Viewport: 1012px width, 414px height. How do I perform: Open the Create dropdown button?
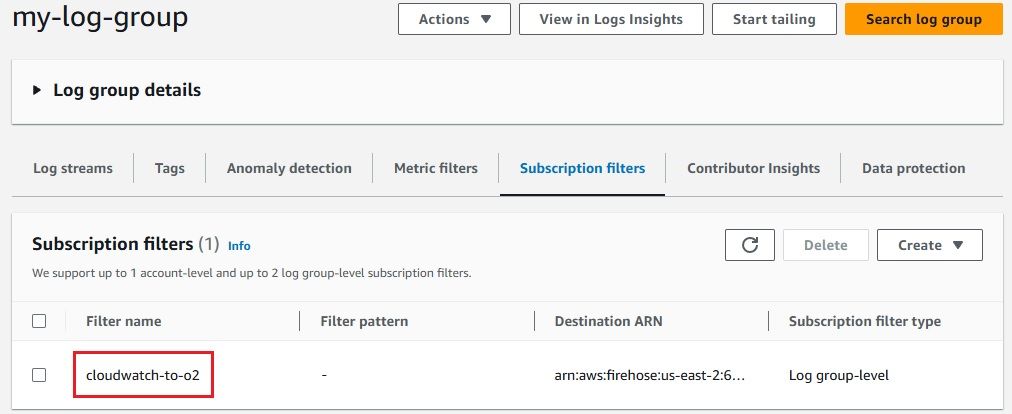[x=929, y=245]
